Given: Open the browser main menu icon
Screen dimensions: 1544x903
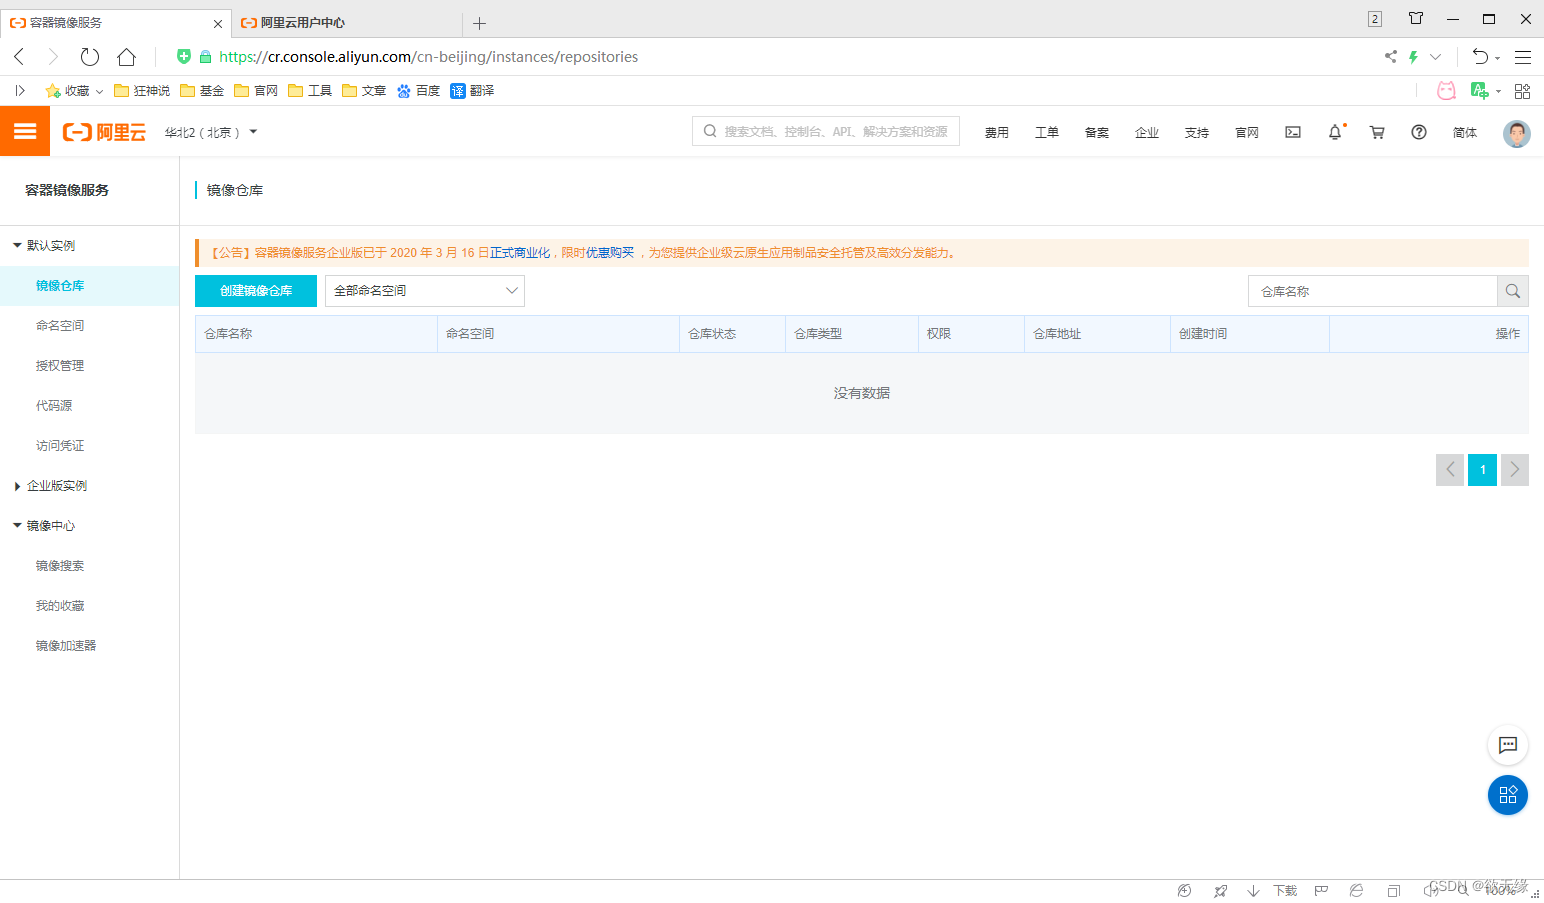Looking at the screenshot, I should 1523,57.
